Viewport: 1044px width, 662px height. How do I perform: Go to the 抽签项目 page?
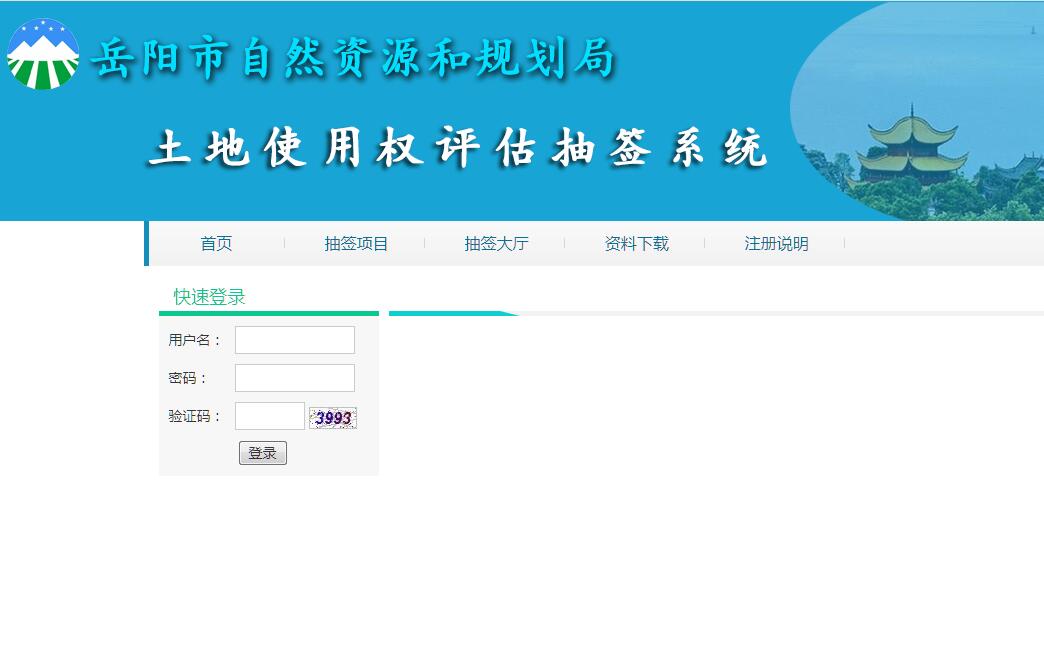click(356, 244)
